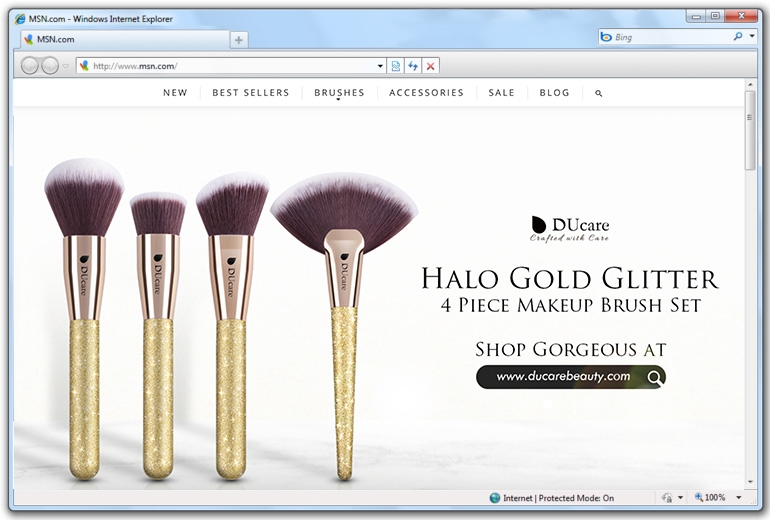Click the site search magnifier icon
This screenshot has height=520, width=770.
click(x=599, y=93)
